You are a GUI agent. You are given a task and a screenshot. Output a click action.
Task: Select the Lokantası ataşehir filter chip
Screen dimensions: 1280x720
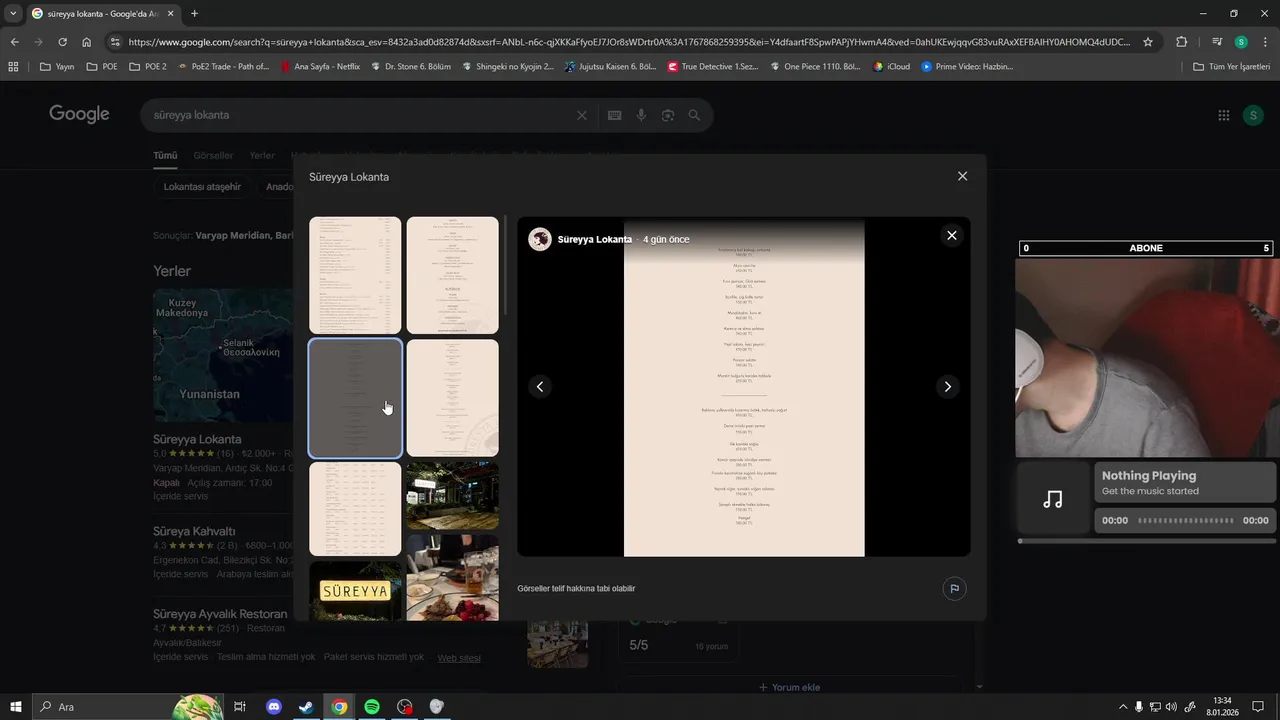202,187
